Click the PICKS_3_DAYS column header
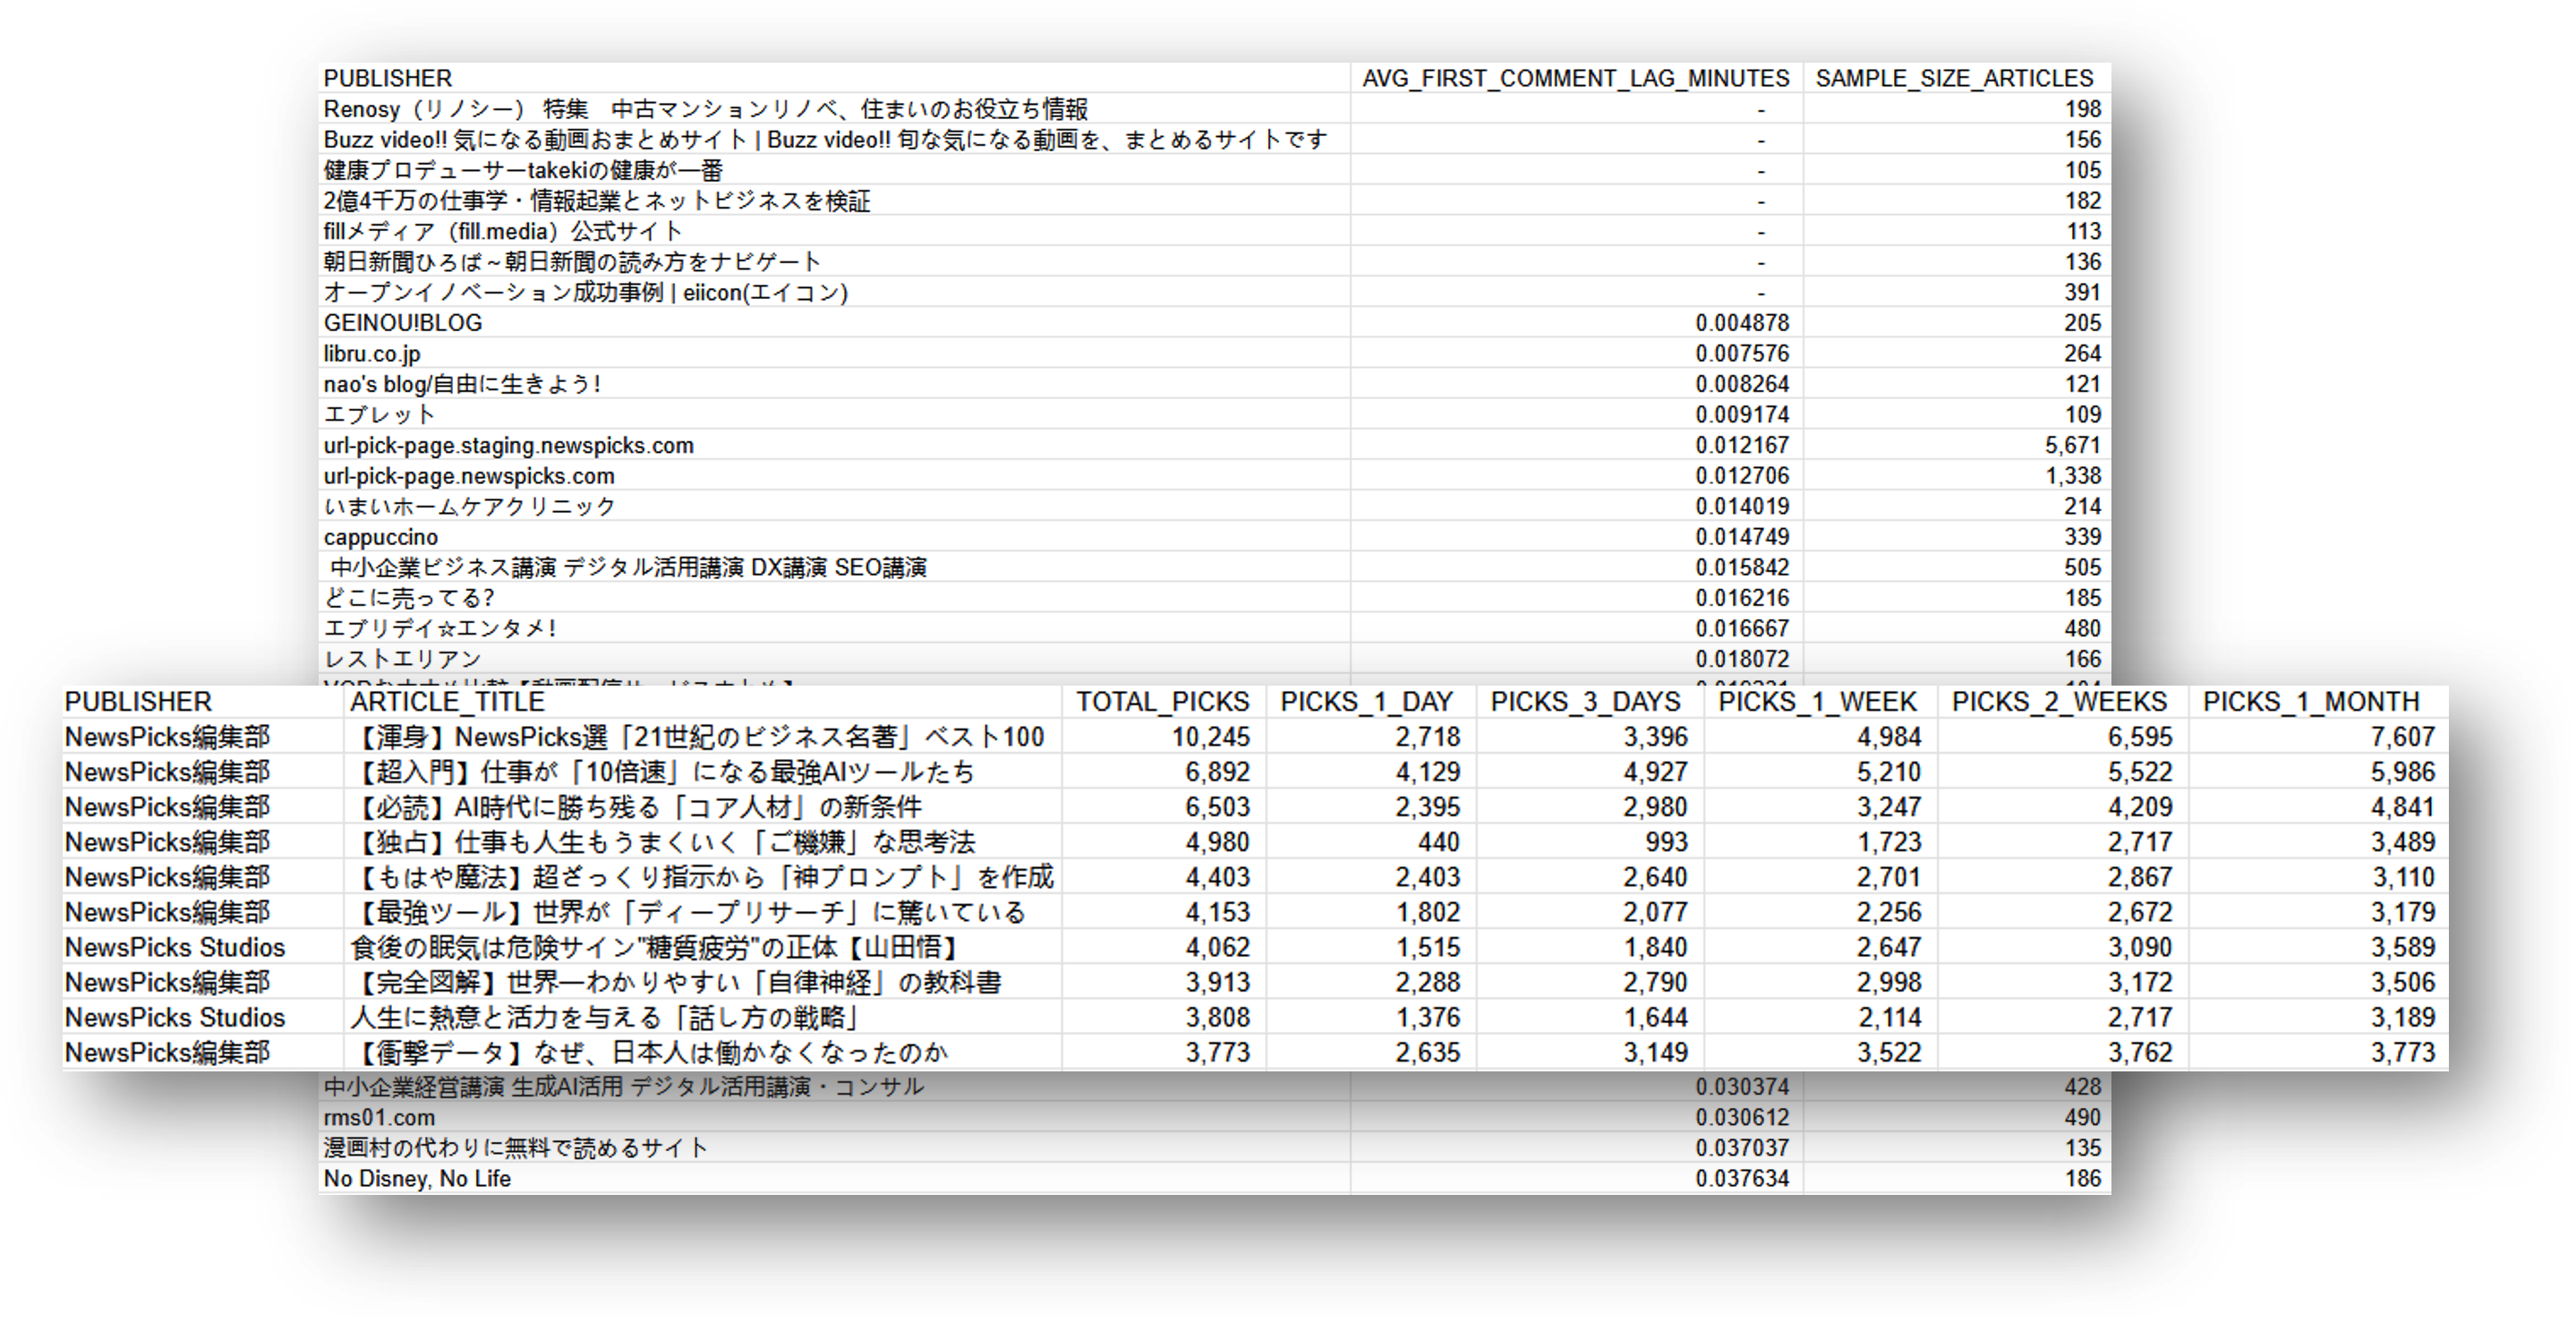The width and height of the screenshot is (2576, 1322). click(1585, 702)
